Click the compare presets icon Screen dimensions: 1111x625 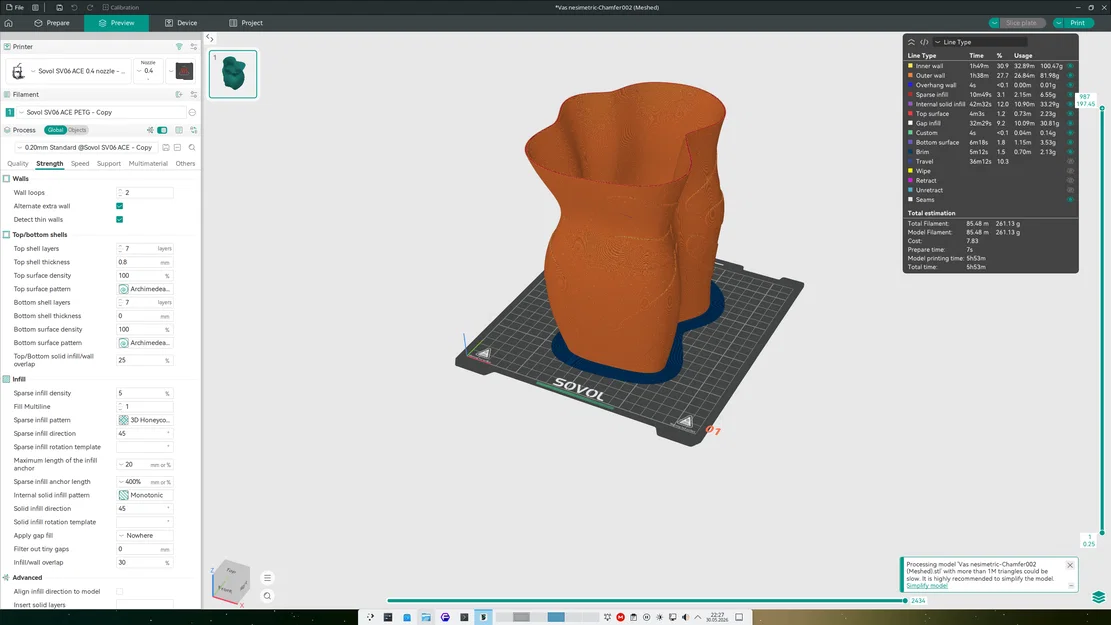179,130
